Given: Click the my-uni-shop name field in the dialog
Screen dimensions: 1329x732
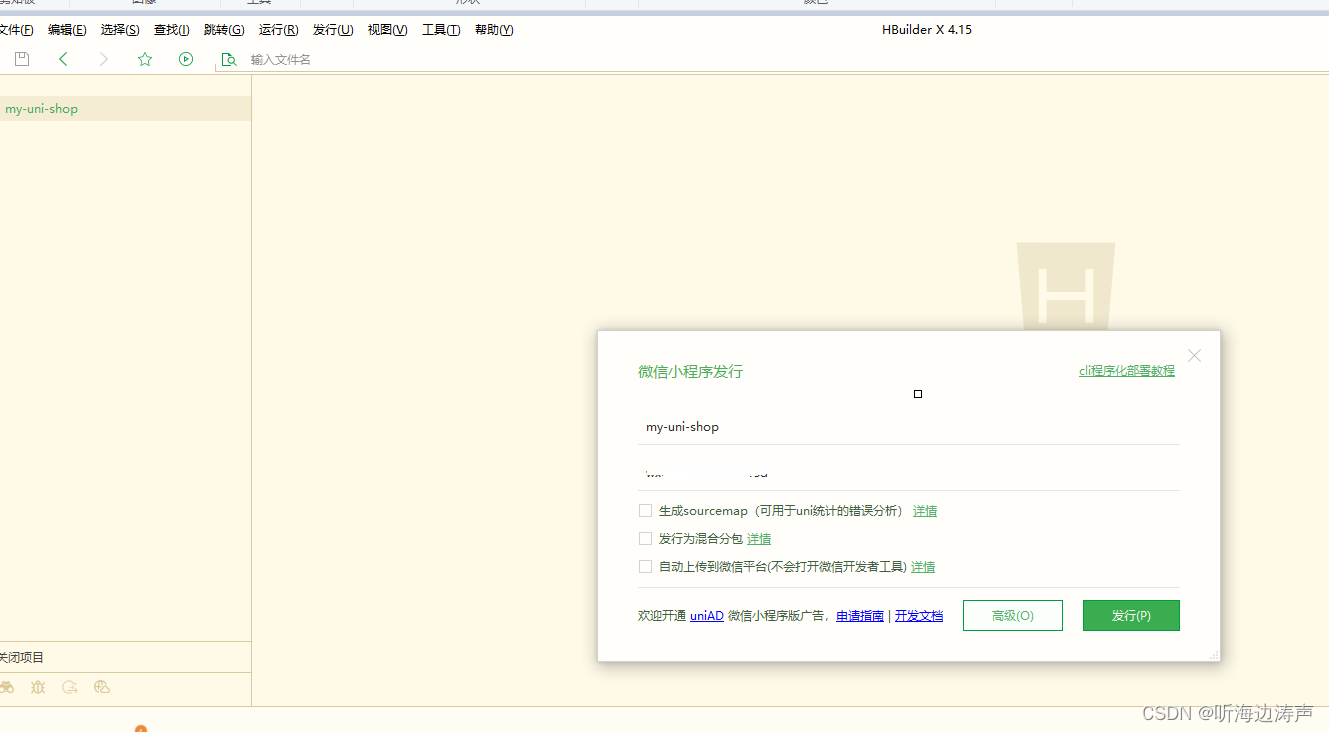Looking at the screenshot, I should pos(909,427).
